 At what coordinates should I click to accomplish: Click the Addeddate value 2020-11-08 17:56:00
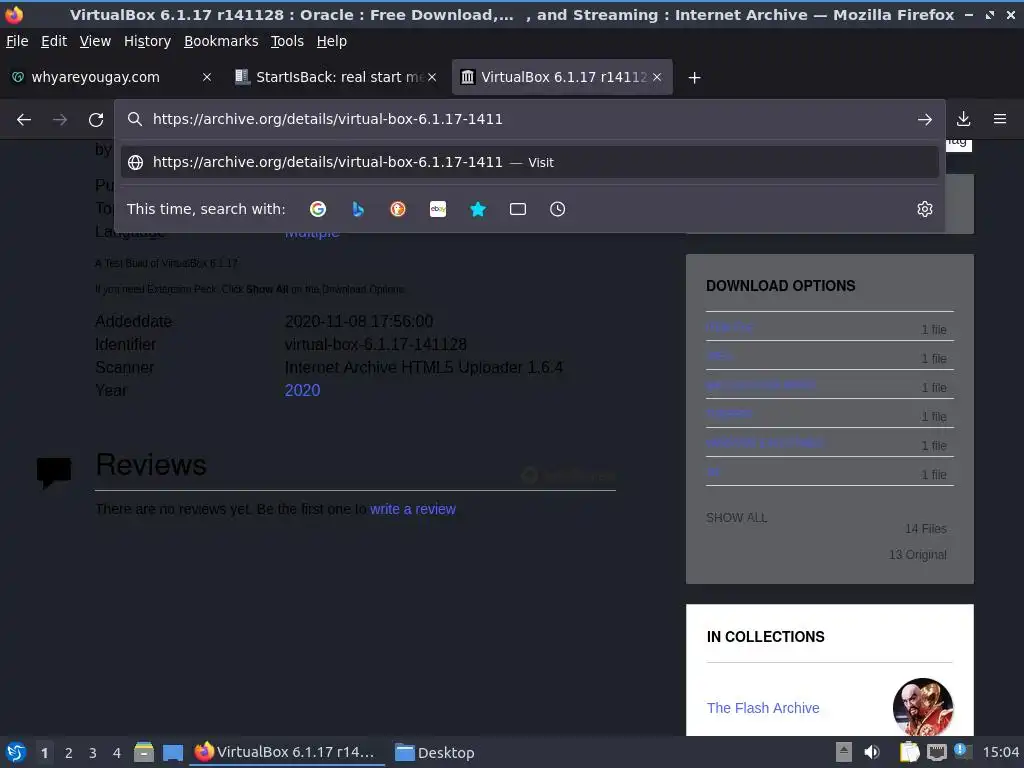(x=359, y=321)
